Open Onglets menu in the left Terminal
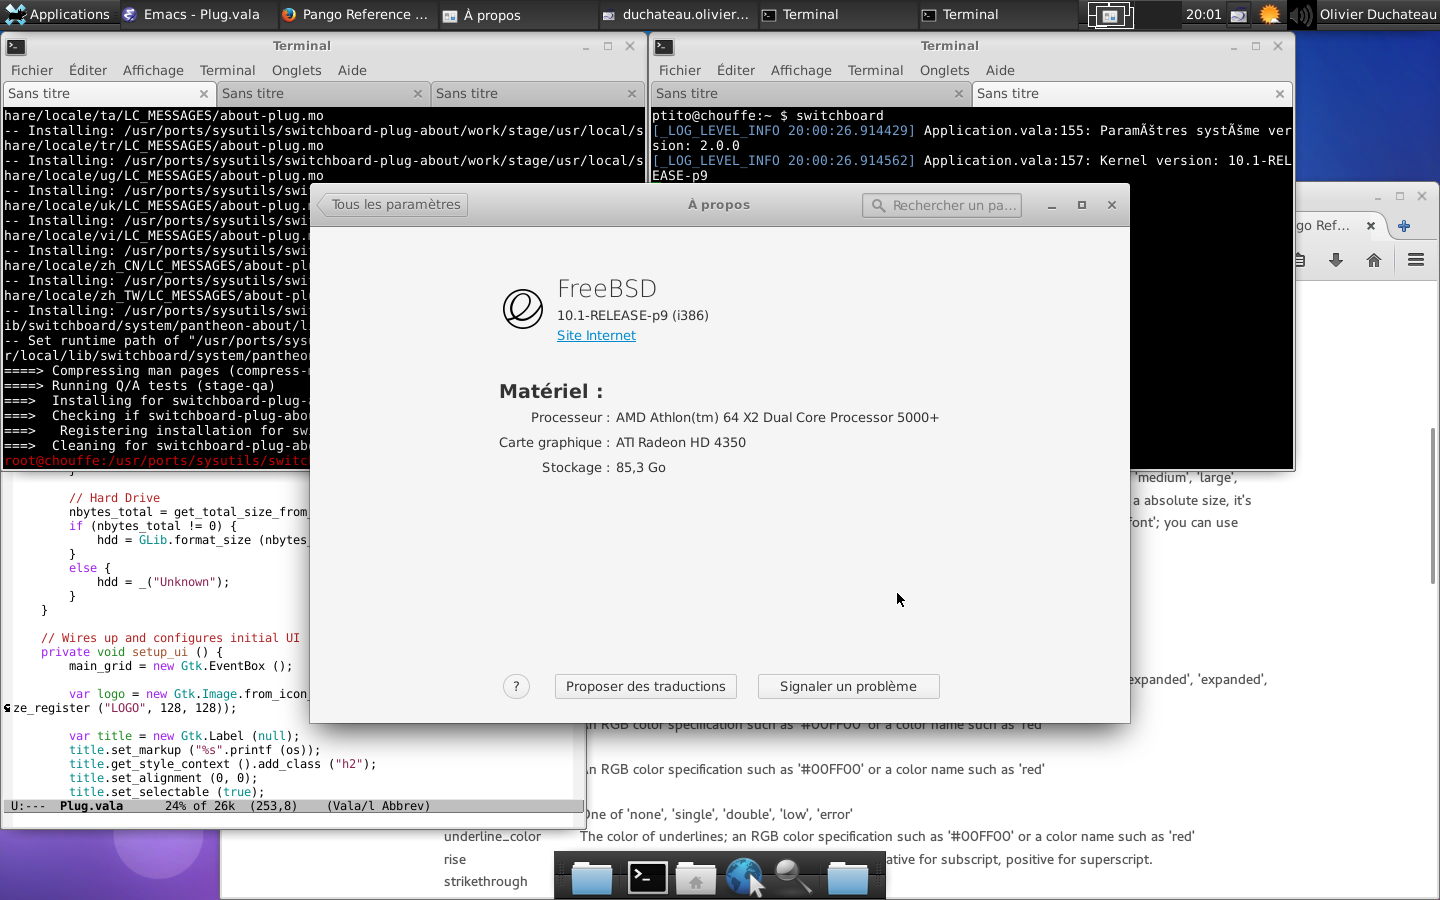The image size is (1440, 900). pos(297,70)
